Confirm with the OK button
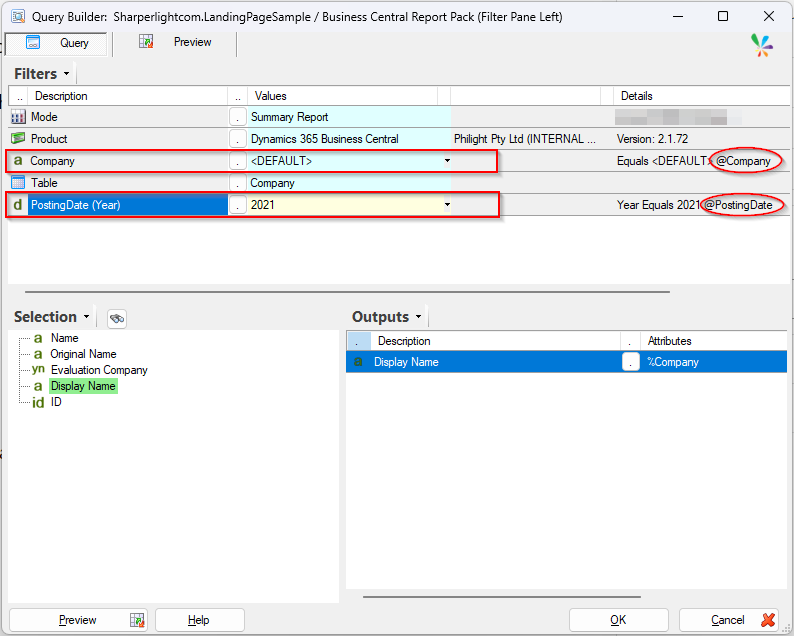This screenshot has height=636, width=794. coord(618,620)
